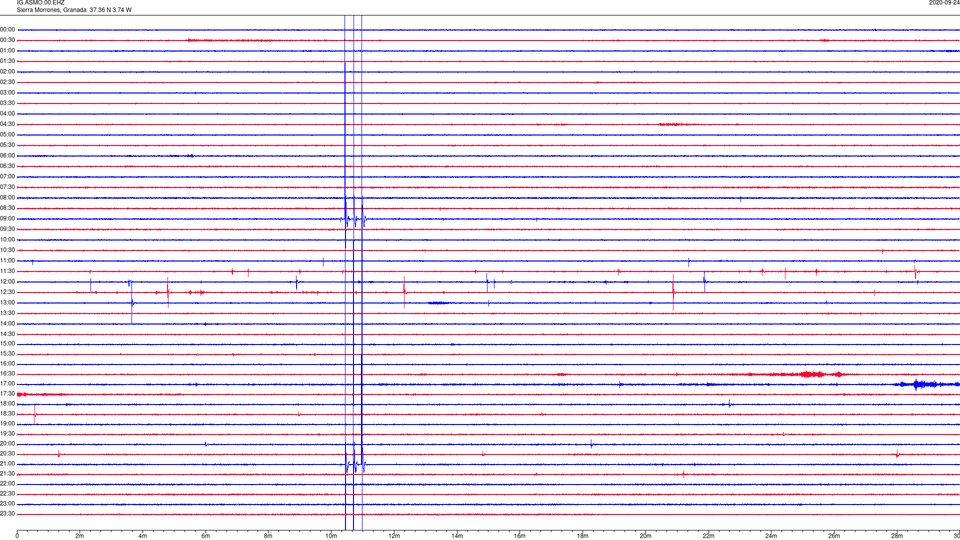
Task: Select the 17:30 time label
Action: pos(7,394)
